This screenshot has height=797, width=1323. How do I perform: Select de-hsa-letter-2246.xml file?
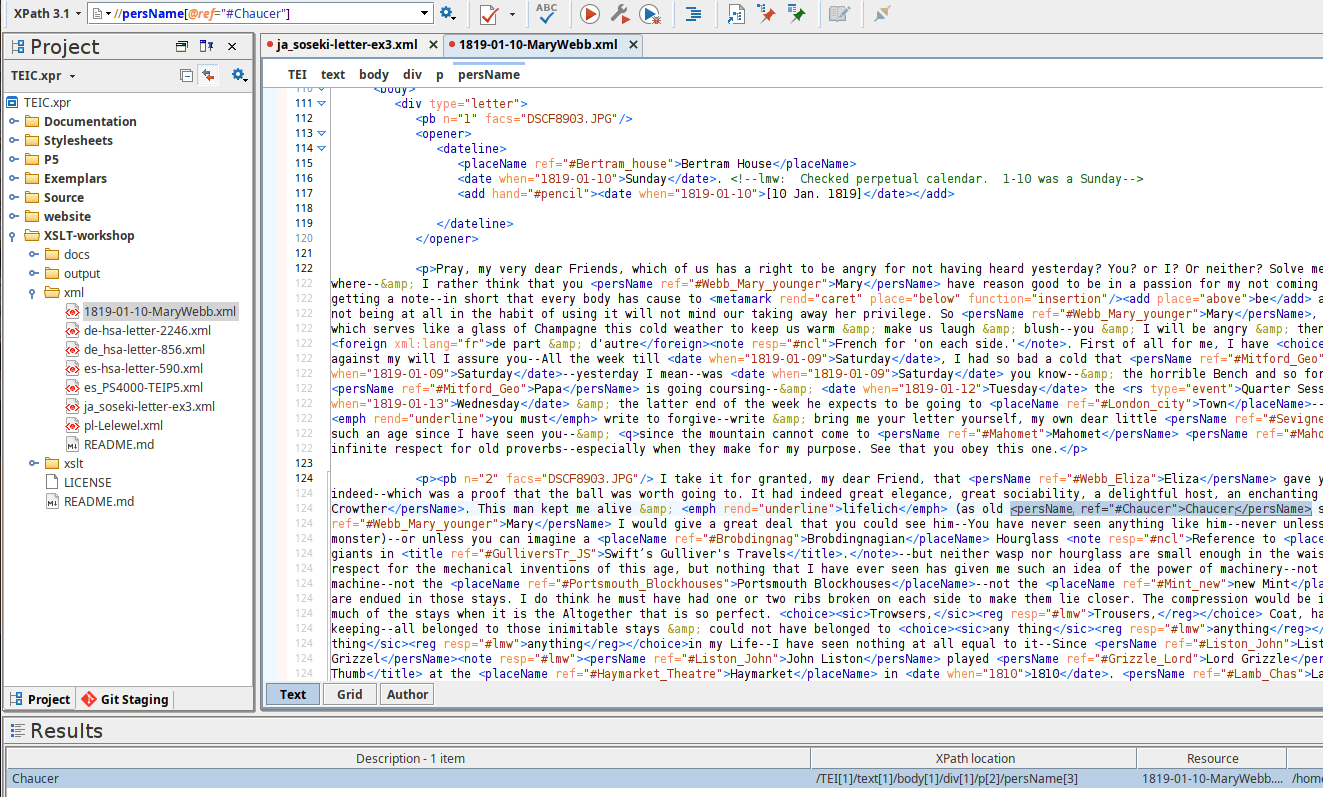[147, 331]
